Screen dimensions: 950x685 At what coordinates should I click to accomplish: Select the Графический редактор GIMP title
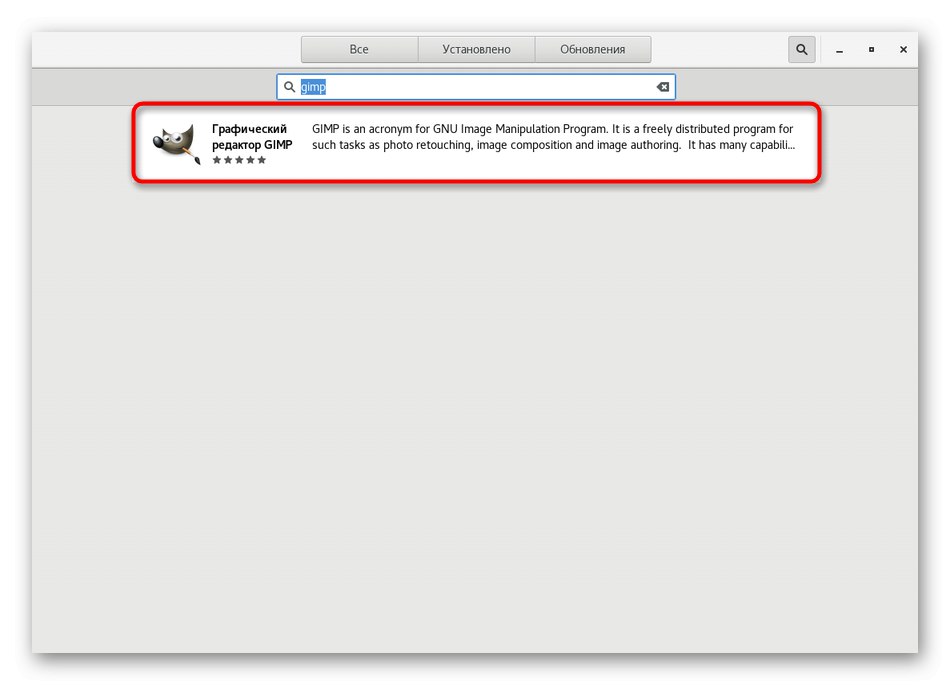252,137
